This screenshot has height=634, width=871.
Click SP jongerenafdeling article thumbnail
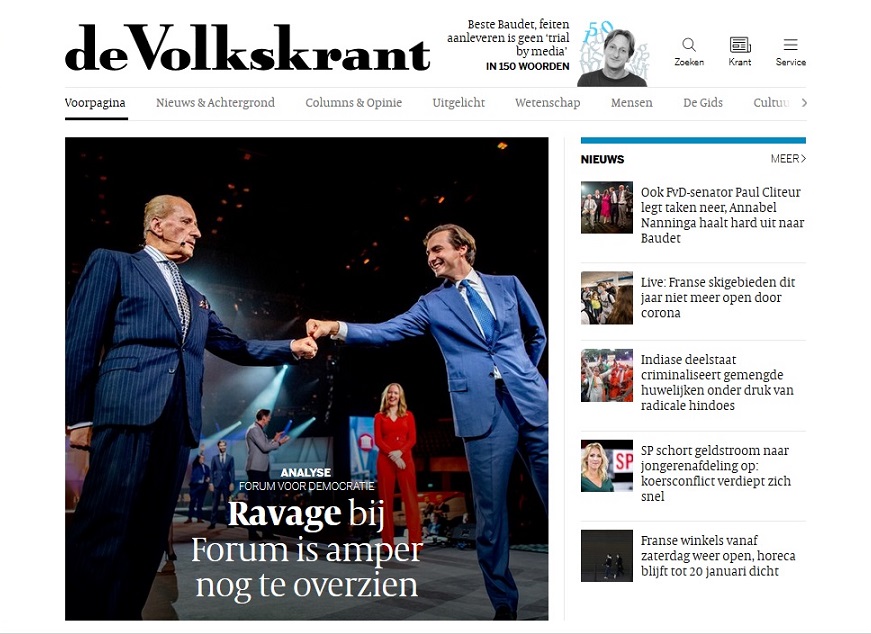(x=607, y=466)
